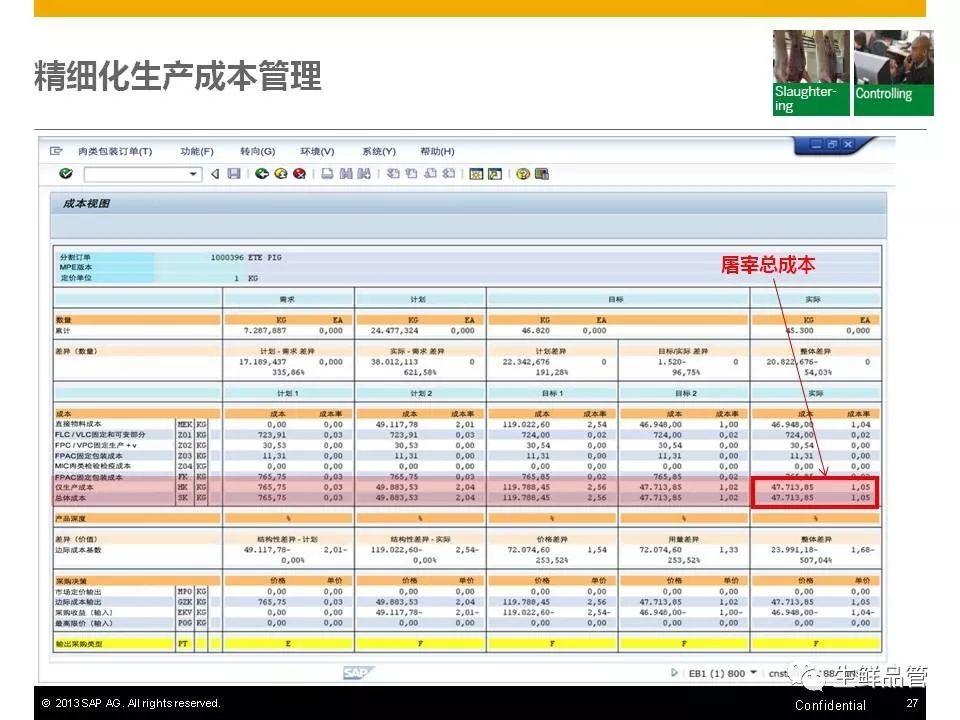Expand status bar with triangle arrow

point(675,673)
